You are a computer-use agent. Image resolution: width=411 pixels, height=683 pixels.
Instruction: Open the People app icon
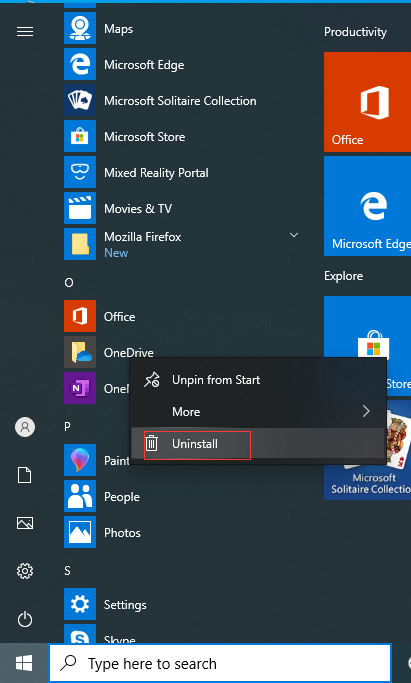(80, 496)
